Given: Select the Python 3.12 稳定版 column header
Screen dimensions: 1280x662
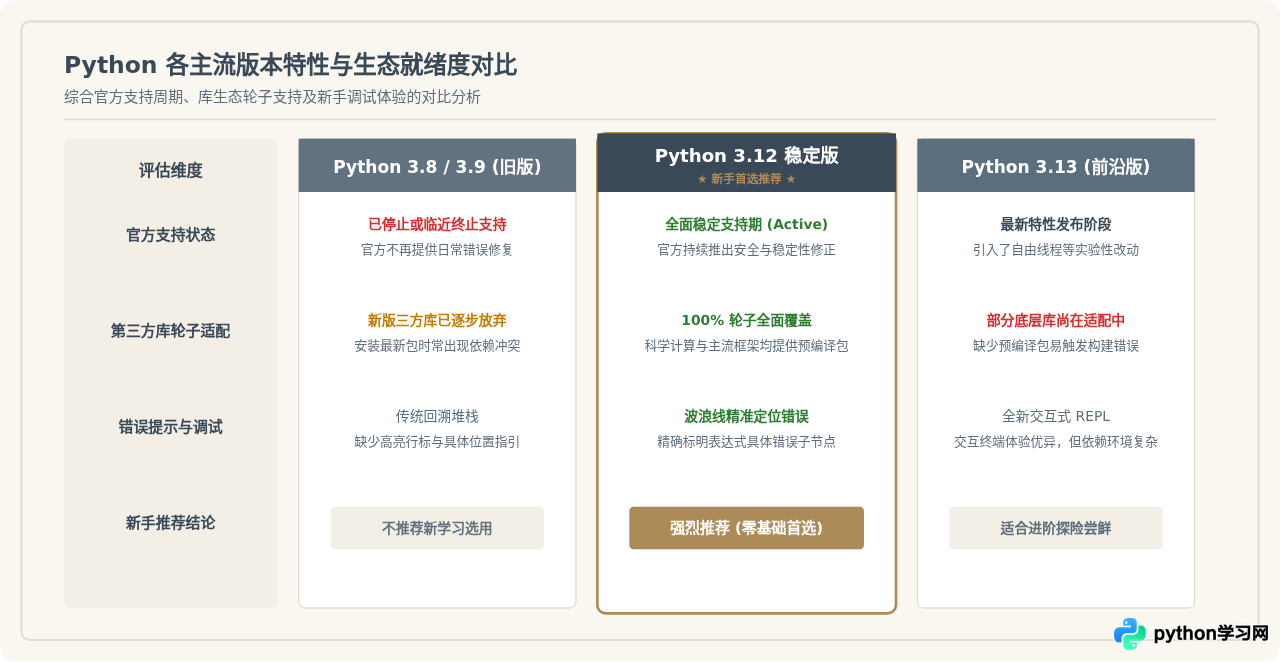Looking at the screenshot, I should pyautogui.click(x=746, y=163).
